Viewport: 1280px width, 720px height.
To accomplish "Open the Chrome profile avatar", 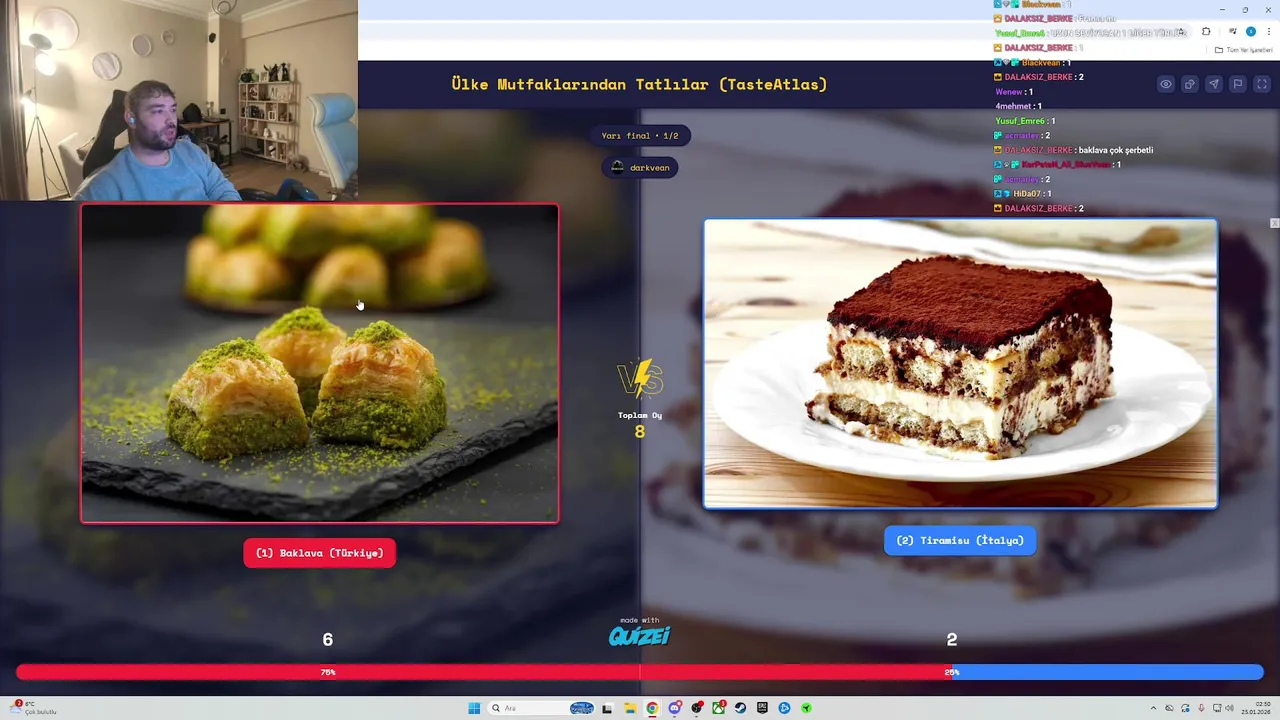I will [1251, 31].
